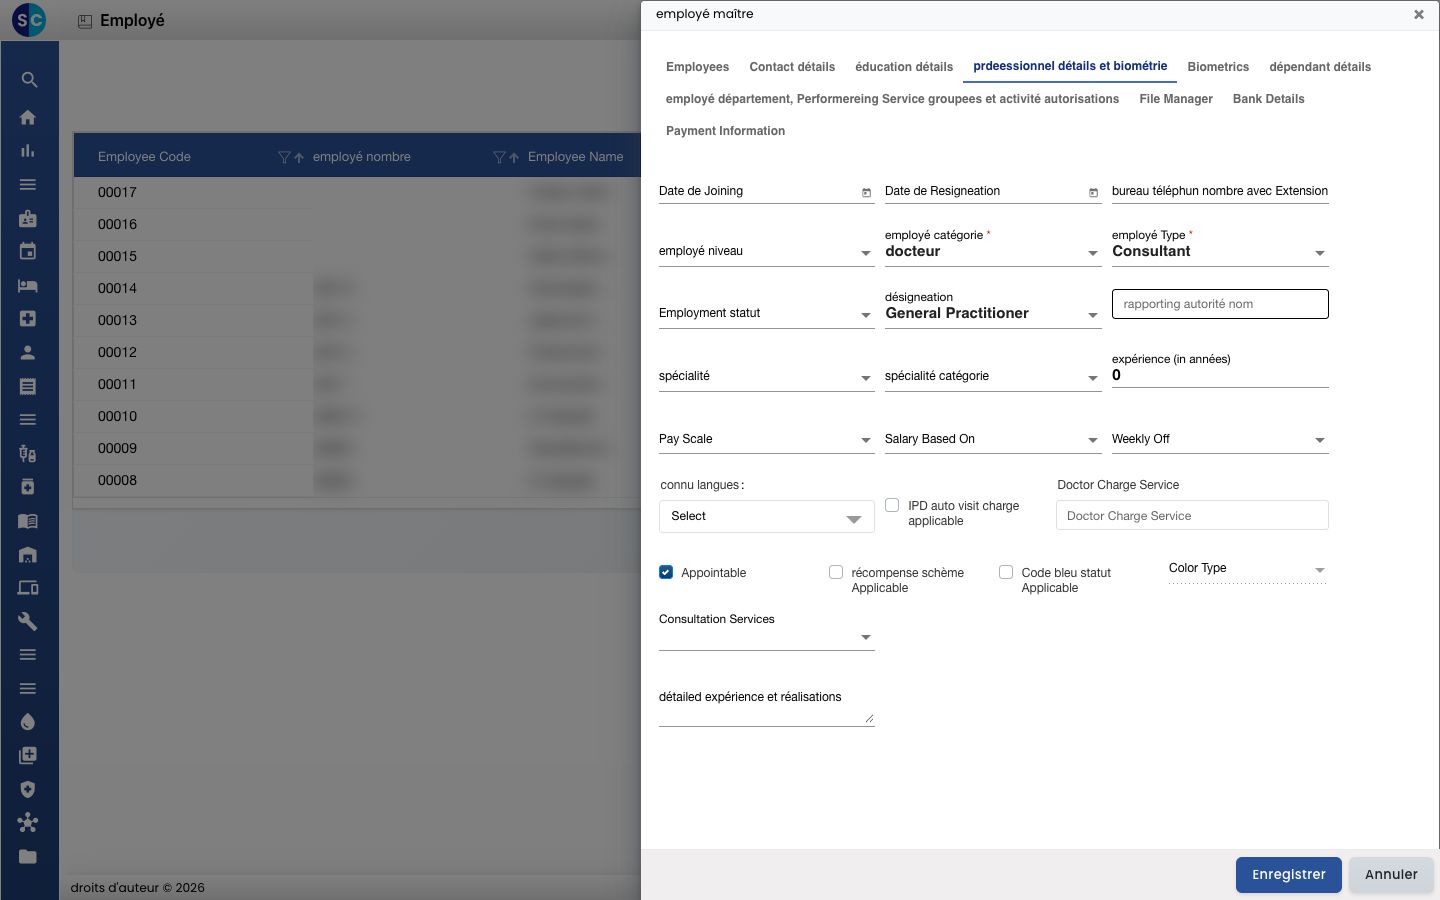Open the open-book icon in sidebar

tap(28, 521)
